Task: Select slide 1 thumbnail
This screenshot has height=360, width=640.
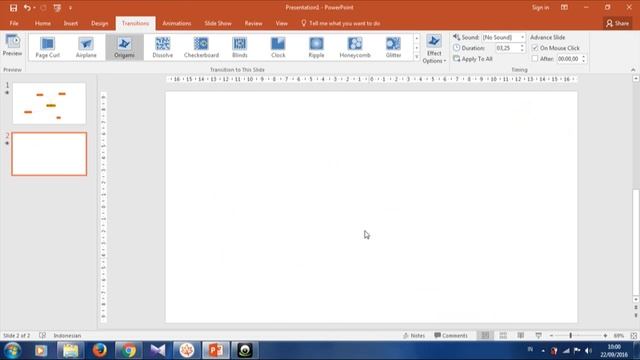Action: (49, 104)
